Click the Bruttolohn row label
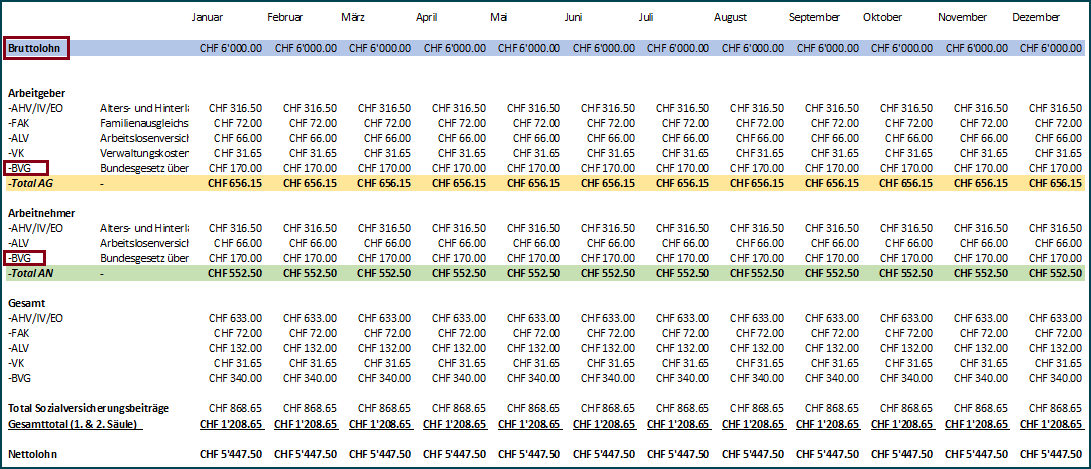Viewport: 1091px width, 469px height. (x=34, y=48)
